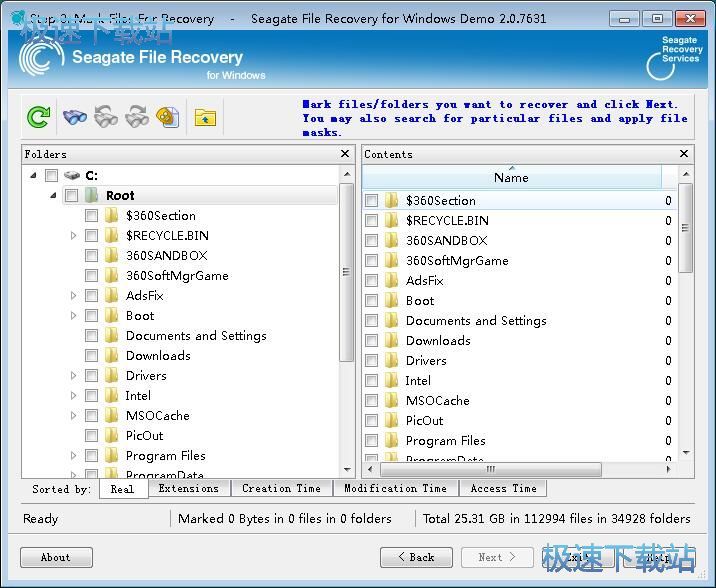Screen dimensions: 716x588
Task: Check 360SoftMgrGame in the Contents list
Action: (372, 261)
